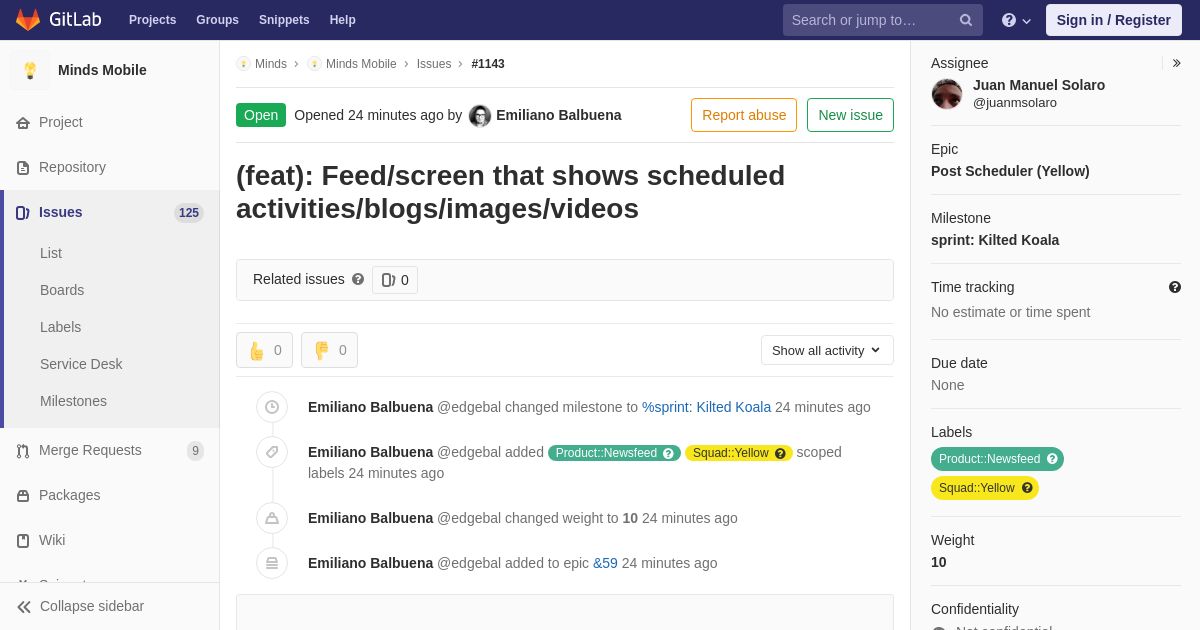1200x630 pixels.
Task: Open Help in top navigation
Action: (343, 20)
